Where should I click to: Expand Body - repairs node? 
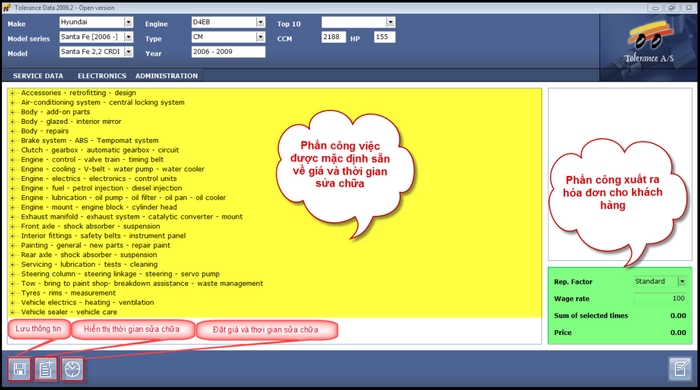[x=12, y=131]
